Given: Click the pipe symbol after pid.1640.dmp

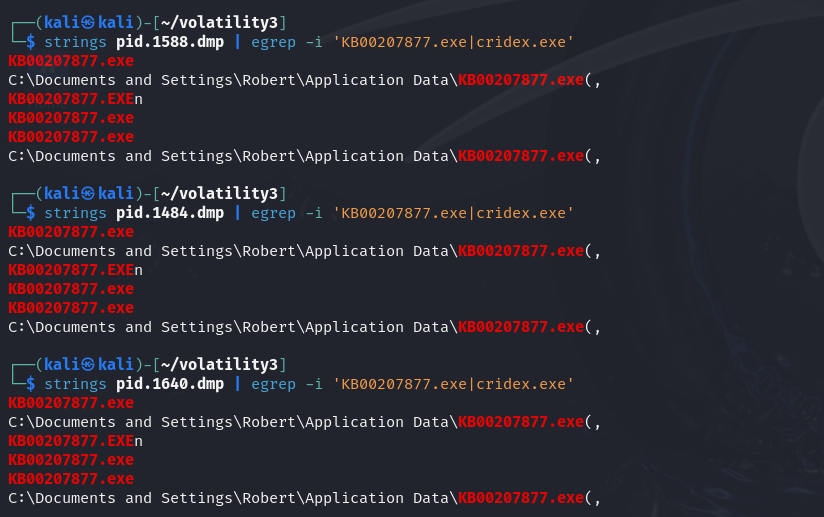Looking at the screenshot, I should (x=238, y=384).
